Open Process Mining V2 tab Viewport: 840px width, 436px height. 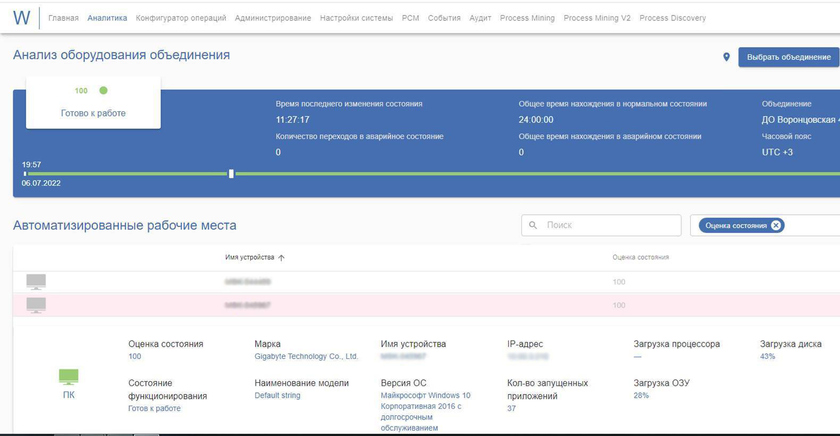click(597, 18)
